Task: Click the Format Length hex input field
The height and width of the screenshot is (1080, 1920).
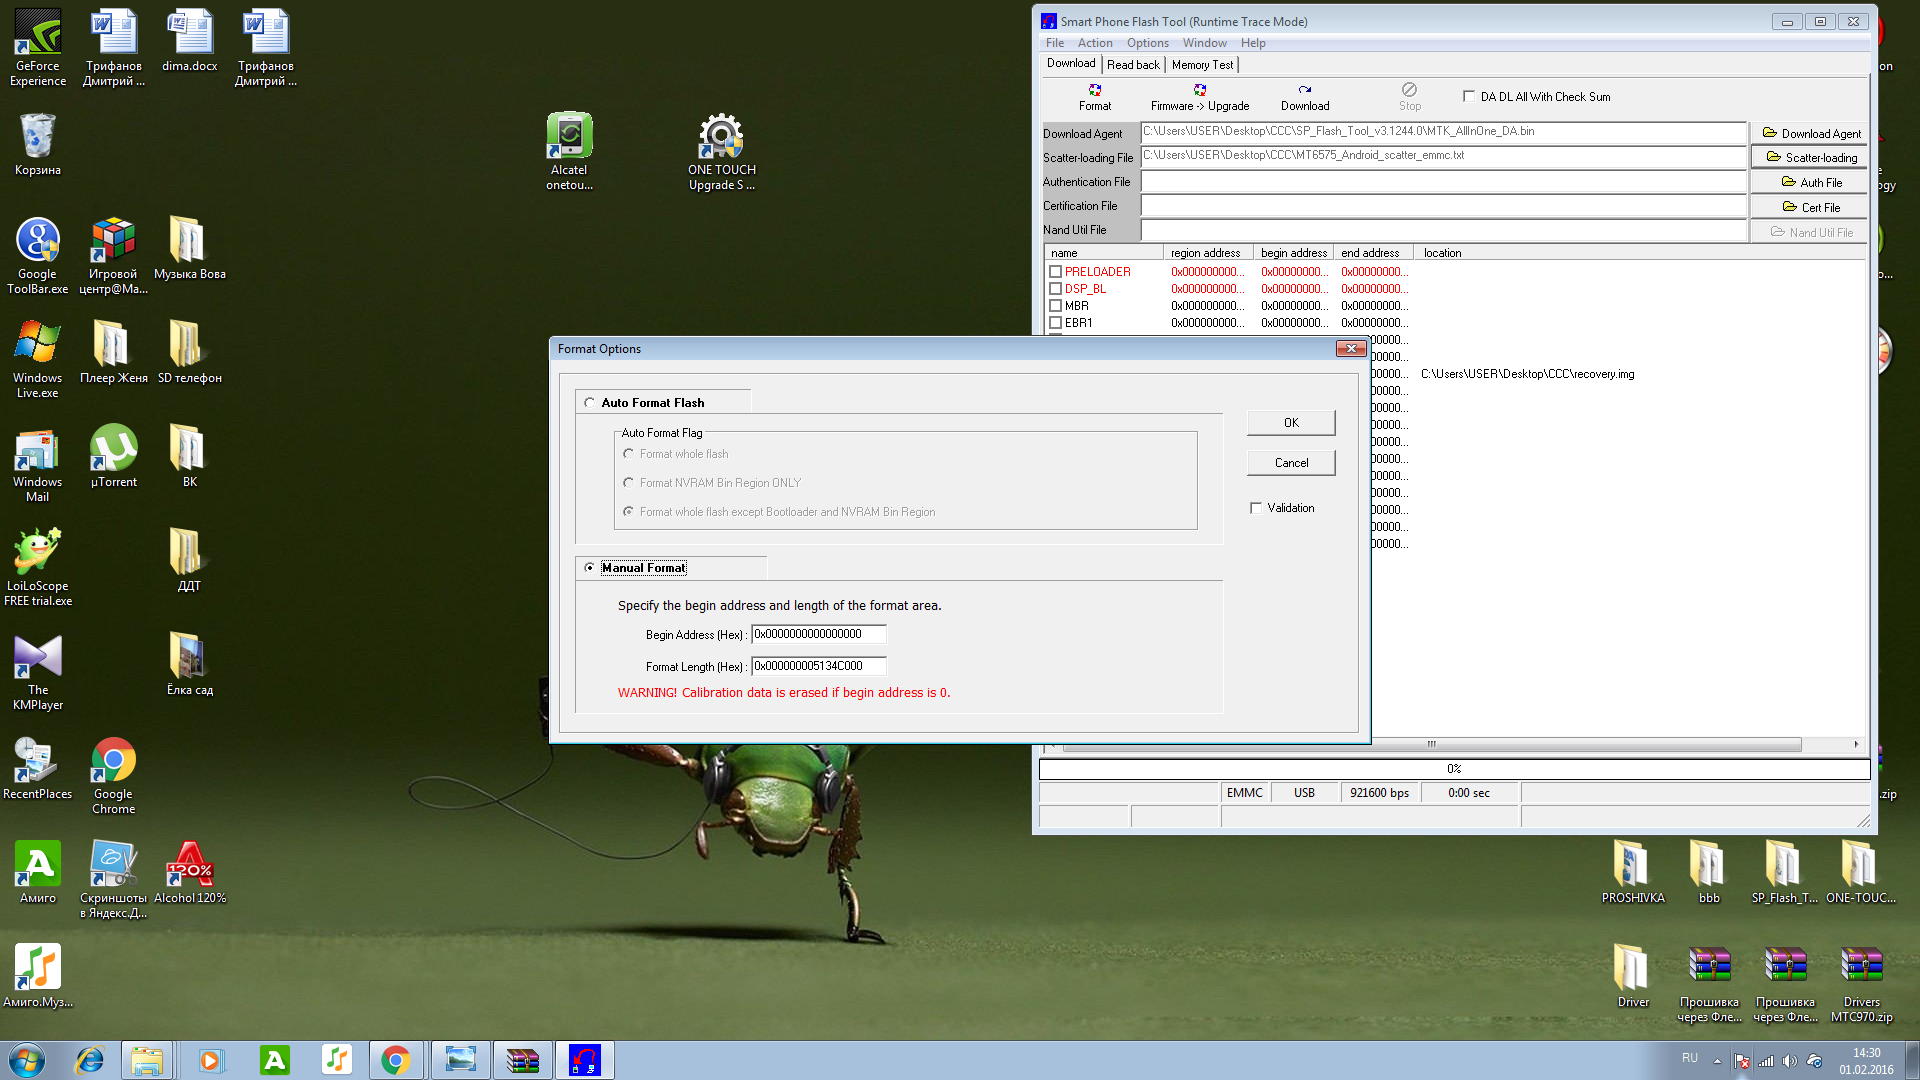Action: coord(818,666)
